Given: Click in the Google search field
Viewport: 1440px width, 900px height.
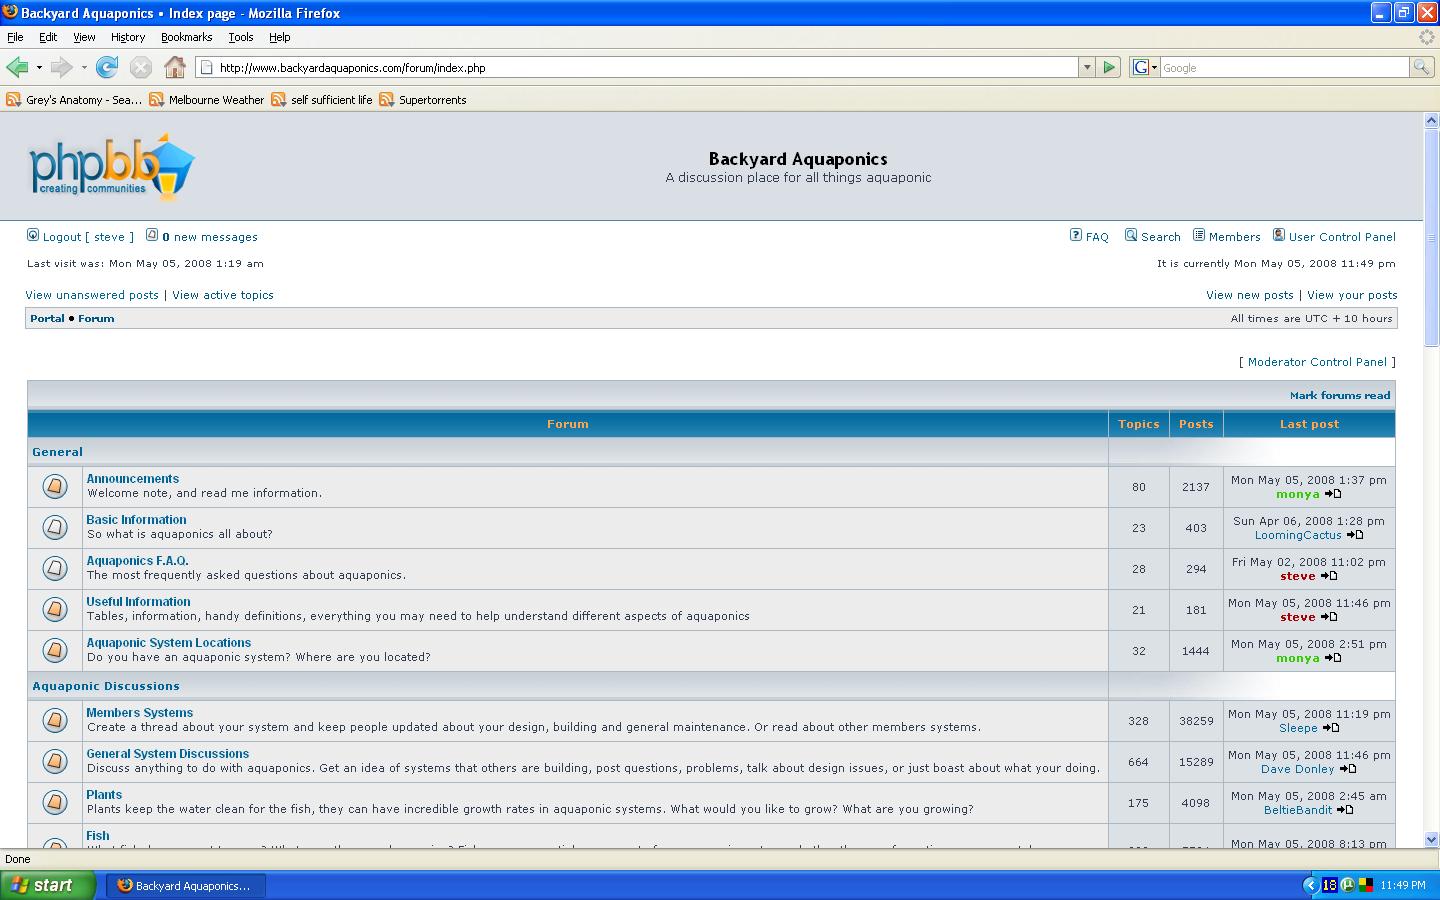Looking at the screenshot, I should (1283, 67).
